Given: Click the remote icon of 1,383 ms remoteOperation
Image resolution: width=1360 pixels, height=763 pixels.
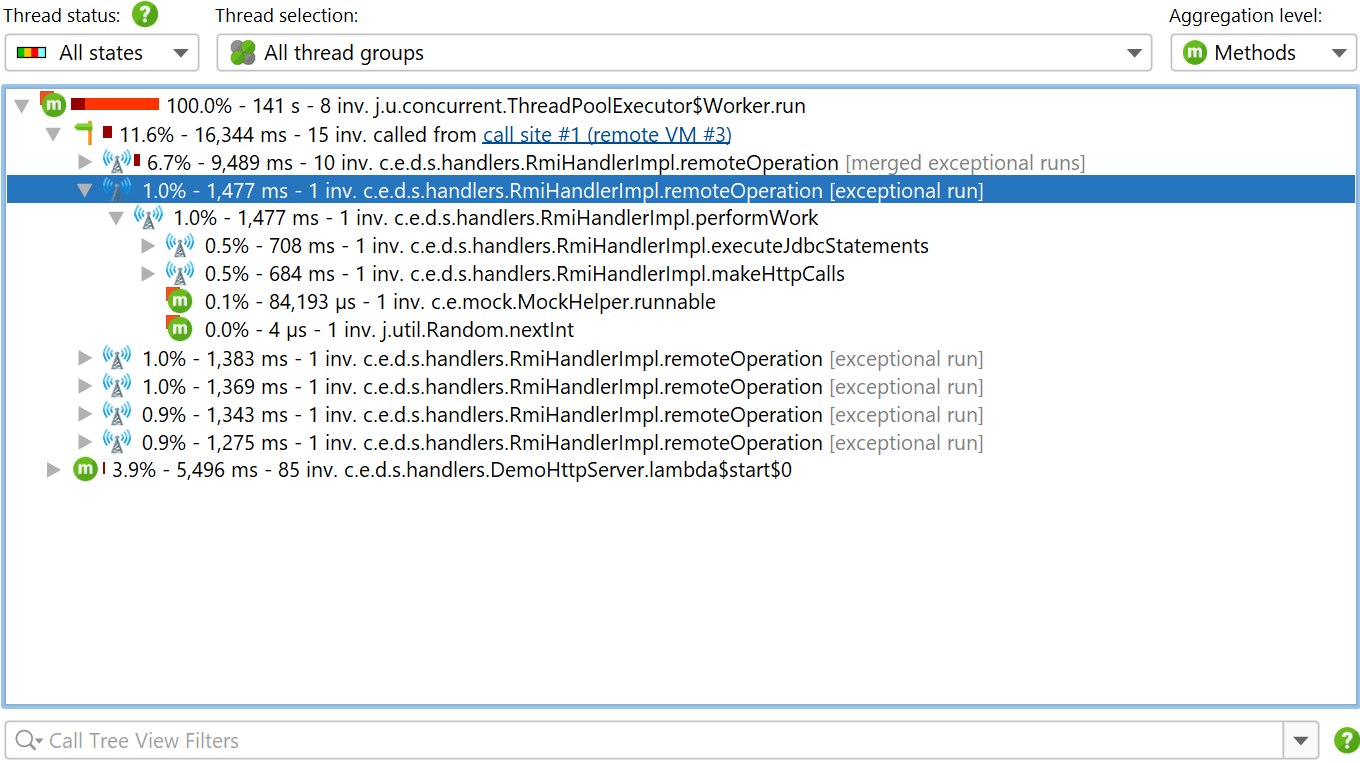Looking at the screenshot, I should coord(117,357).
